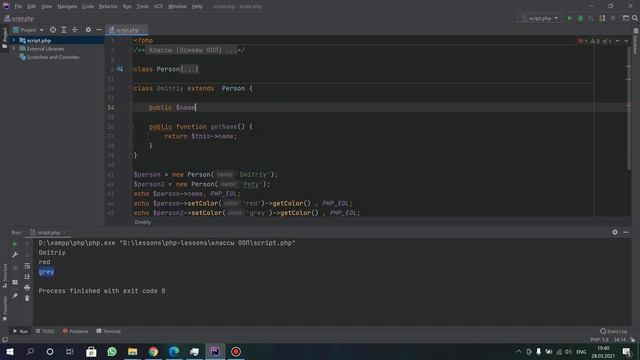Screen dimensions: 640x360
Task: Start debugging with the green bug icon
Action: [580, 18]
